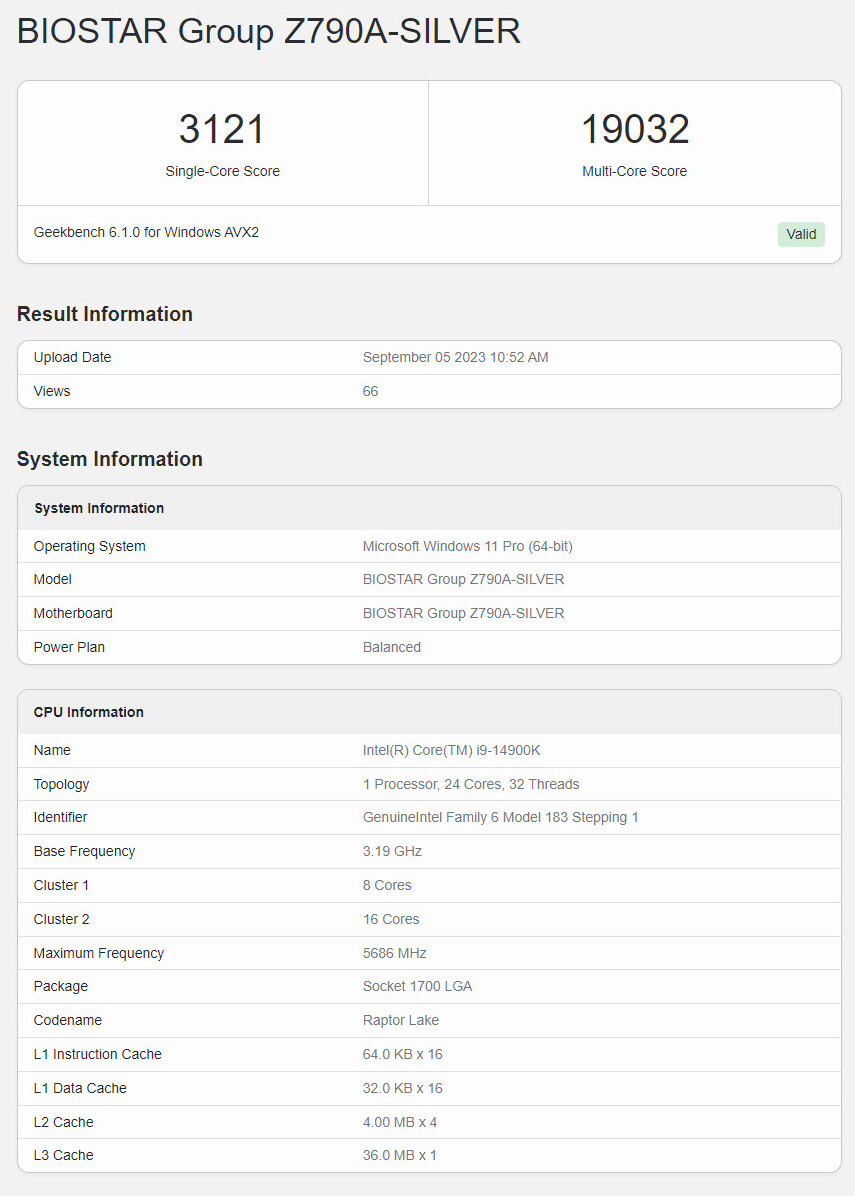Select the views count 66
Image resolution: width=855 pixels, height=1196 pixels.
pyautogui.click(x=371, y=391)
